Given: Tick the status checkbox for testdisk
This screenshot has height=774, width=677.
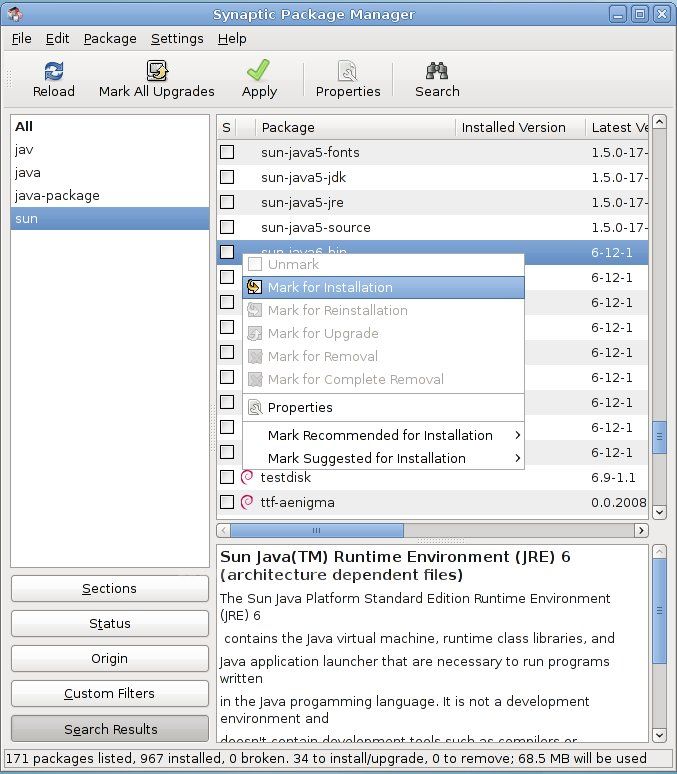Looking at the screenshot, I should pos(227,477).
